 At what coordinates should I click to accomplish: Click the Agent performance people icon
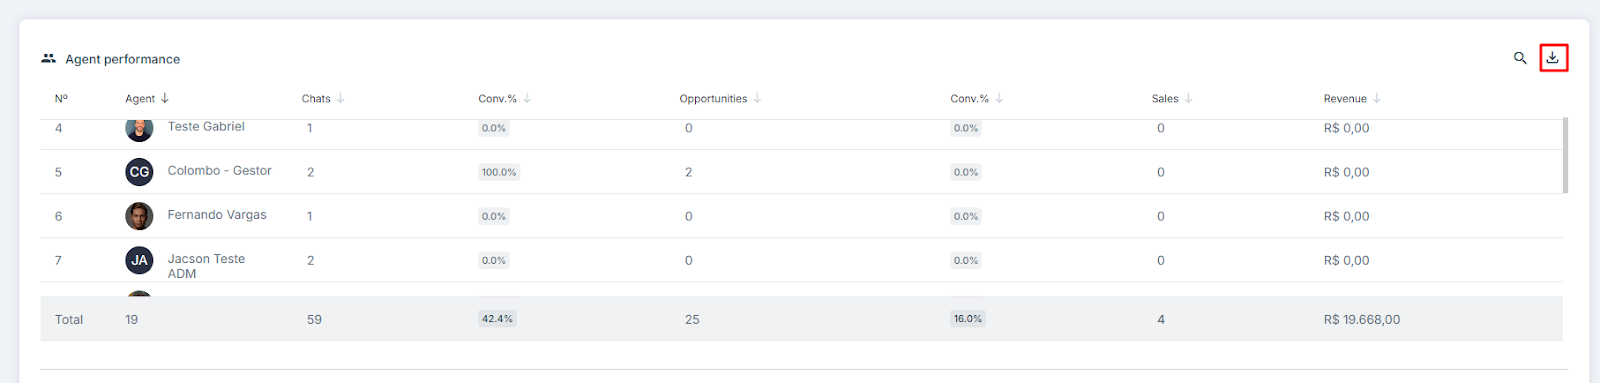tap(48, 59)
